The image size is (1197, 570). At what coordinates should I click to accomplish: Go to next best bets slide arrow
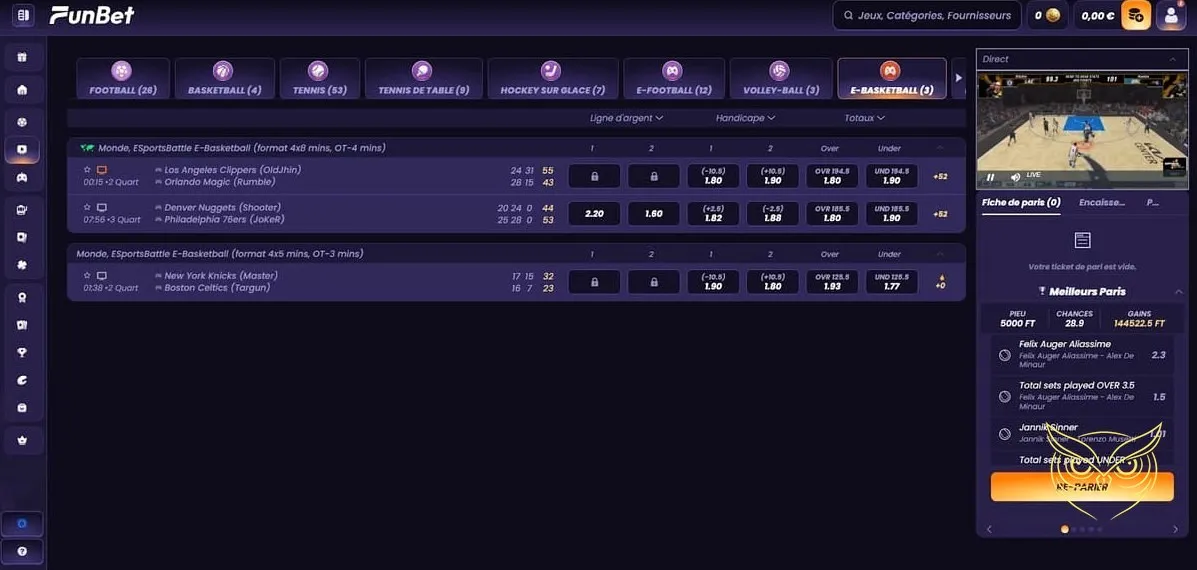[x=1176, y=529]
